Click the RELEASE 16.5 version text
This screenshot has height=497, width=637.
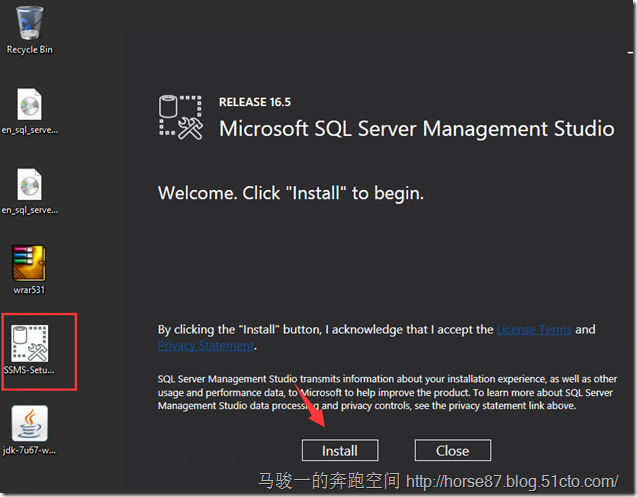coord(255,102)
